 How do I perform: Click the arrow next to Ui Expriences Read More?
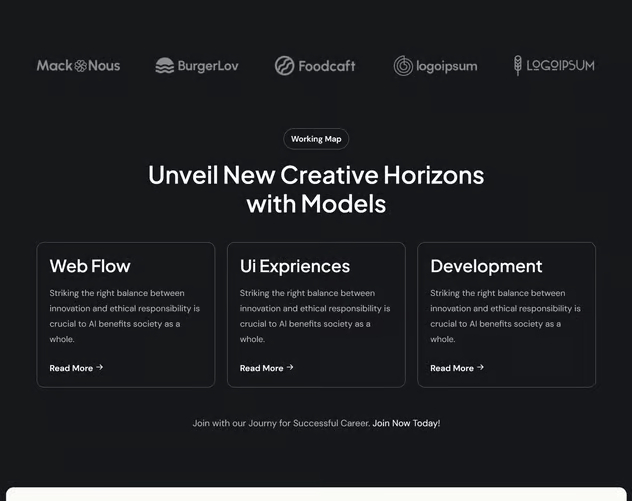290,367
